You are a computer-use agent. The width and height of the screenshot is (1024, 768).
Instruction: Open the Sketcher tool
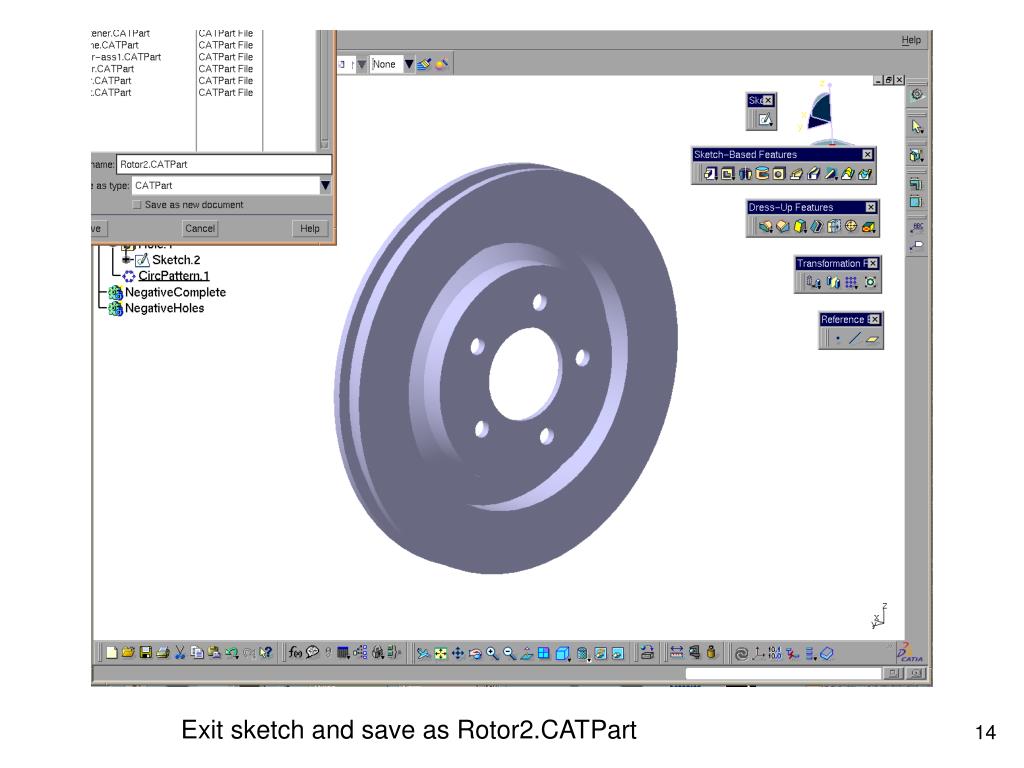point(765,120)
